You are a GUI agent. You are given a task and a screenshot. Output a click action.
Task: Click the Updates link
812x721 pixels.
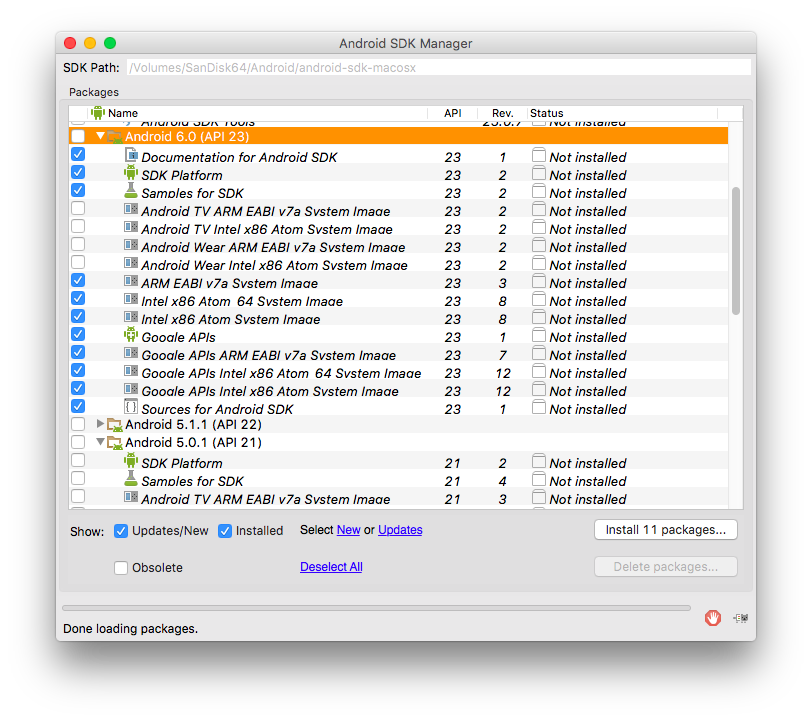click(x=400, y=530)
